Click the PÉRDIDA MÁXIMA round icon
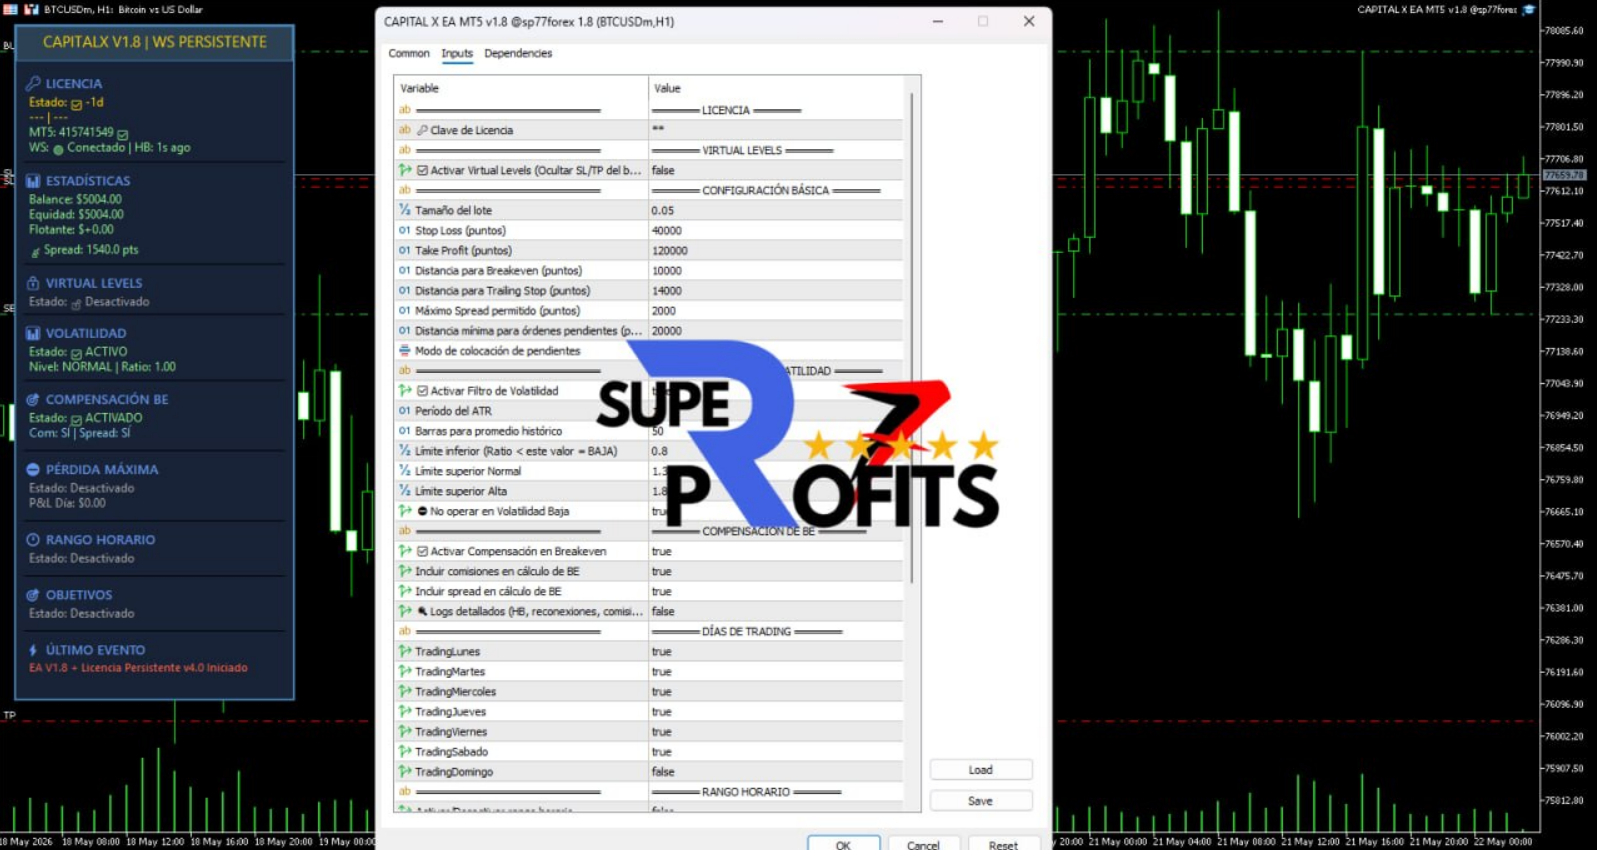The width and height of the screenshot is (1597, 850). pyautogui.click(x=33, y=469)
